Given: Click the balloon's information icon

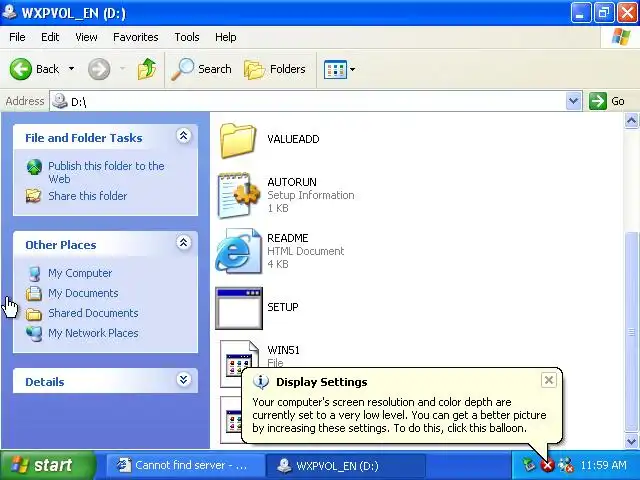Looking at the screenshot, I should point(261,382).
